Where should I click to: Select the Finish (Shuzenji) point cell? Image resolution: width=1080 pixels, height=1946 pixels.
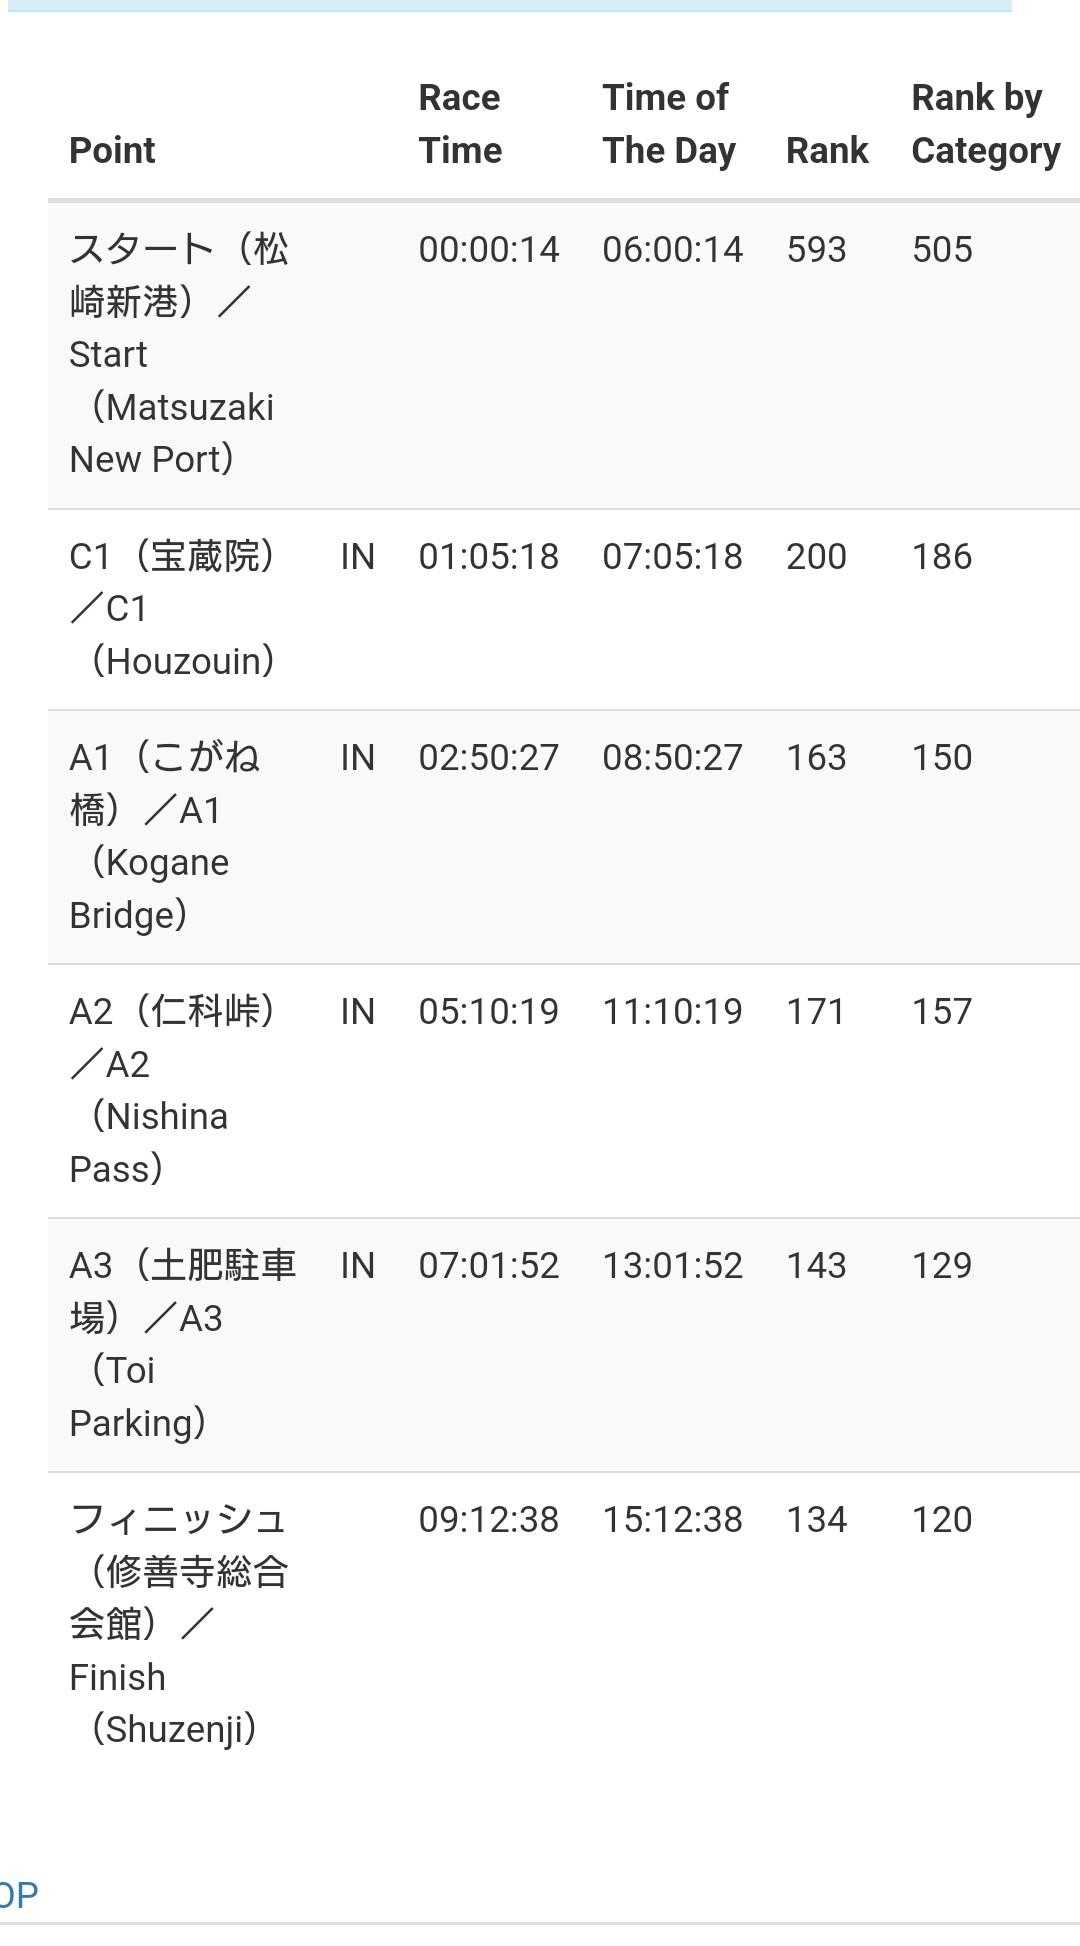click(x=178, y=1624)
